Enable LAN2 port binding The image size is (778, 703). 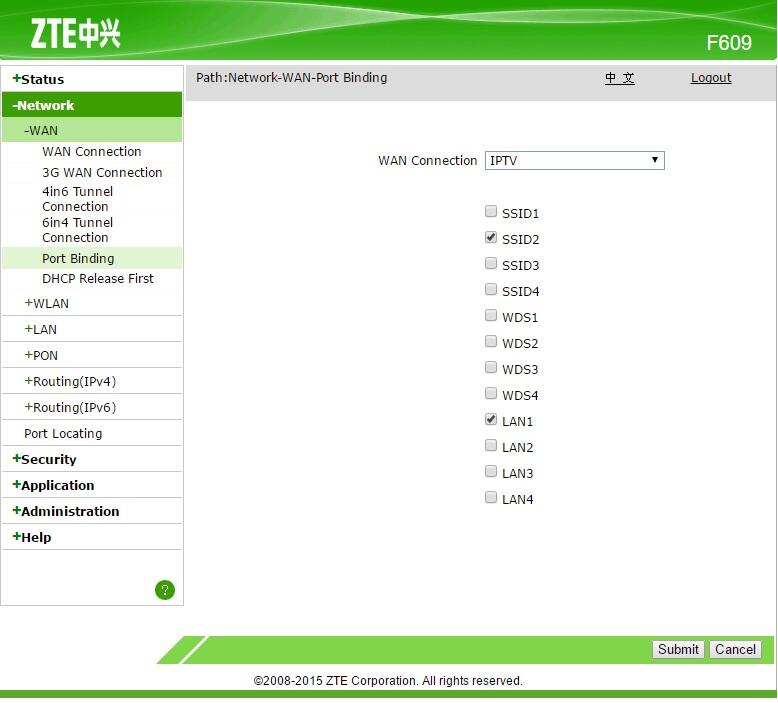491,445
